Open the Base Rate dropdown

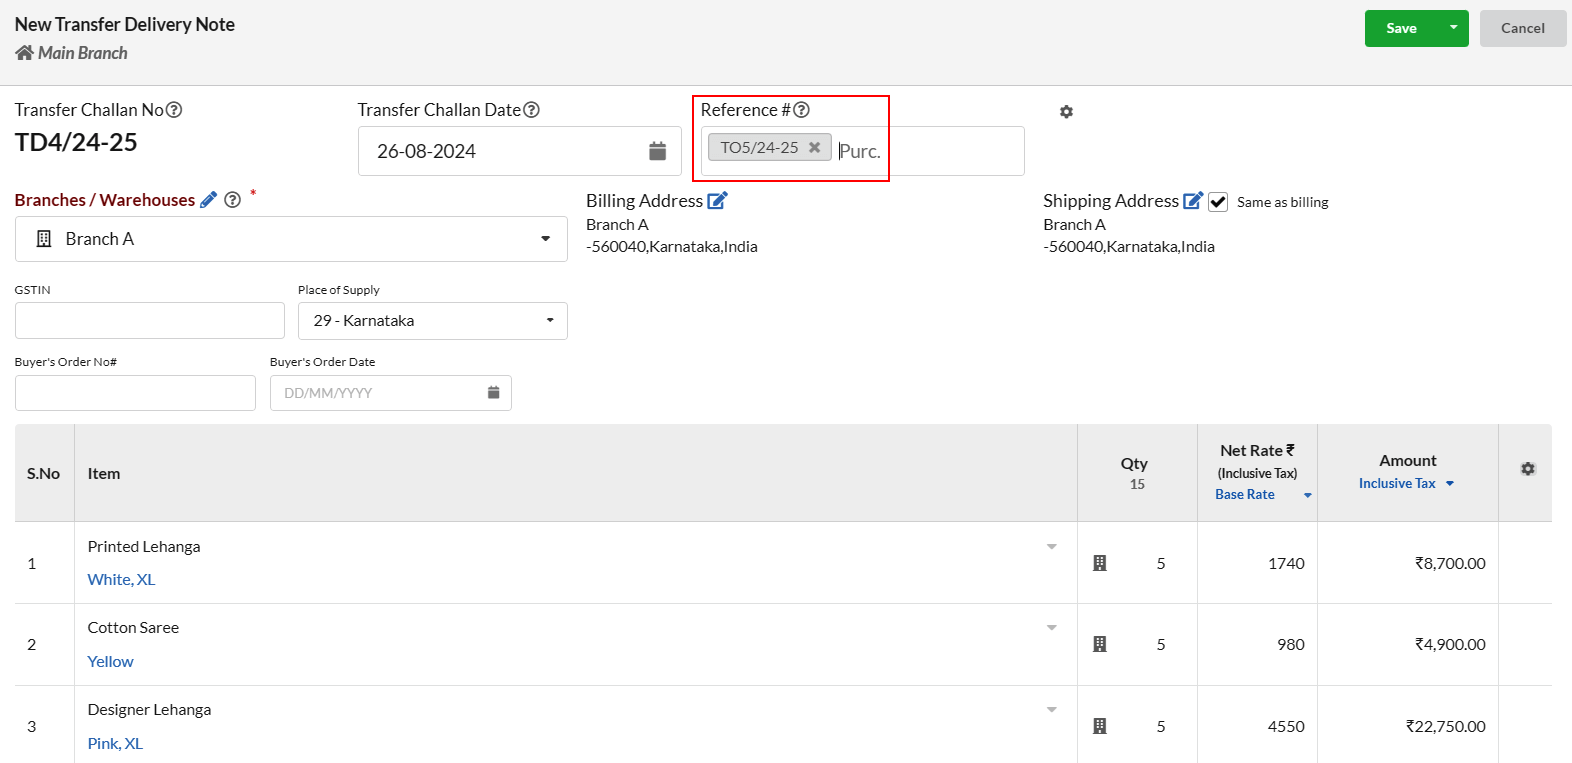pyautogui.click(x=1263, y=495)
